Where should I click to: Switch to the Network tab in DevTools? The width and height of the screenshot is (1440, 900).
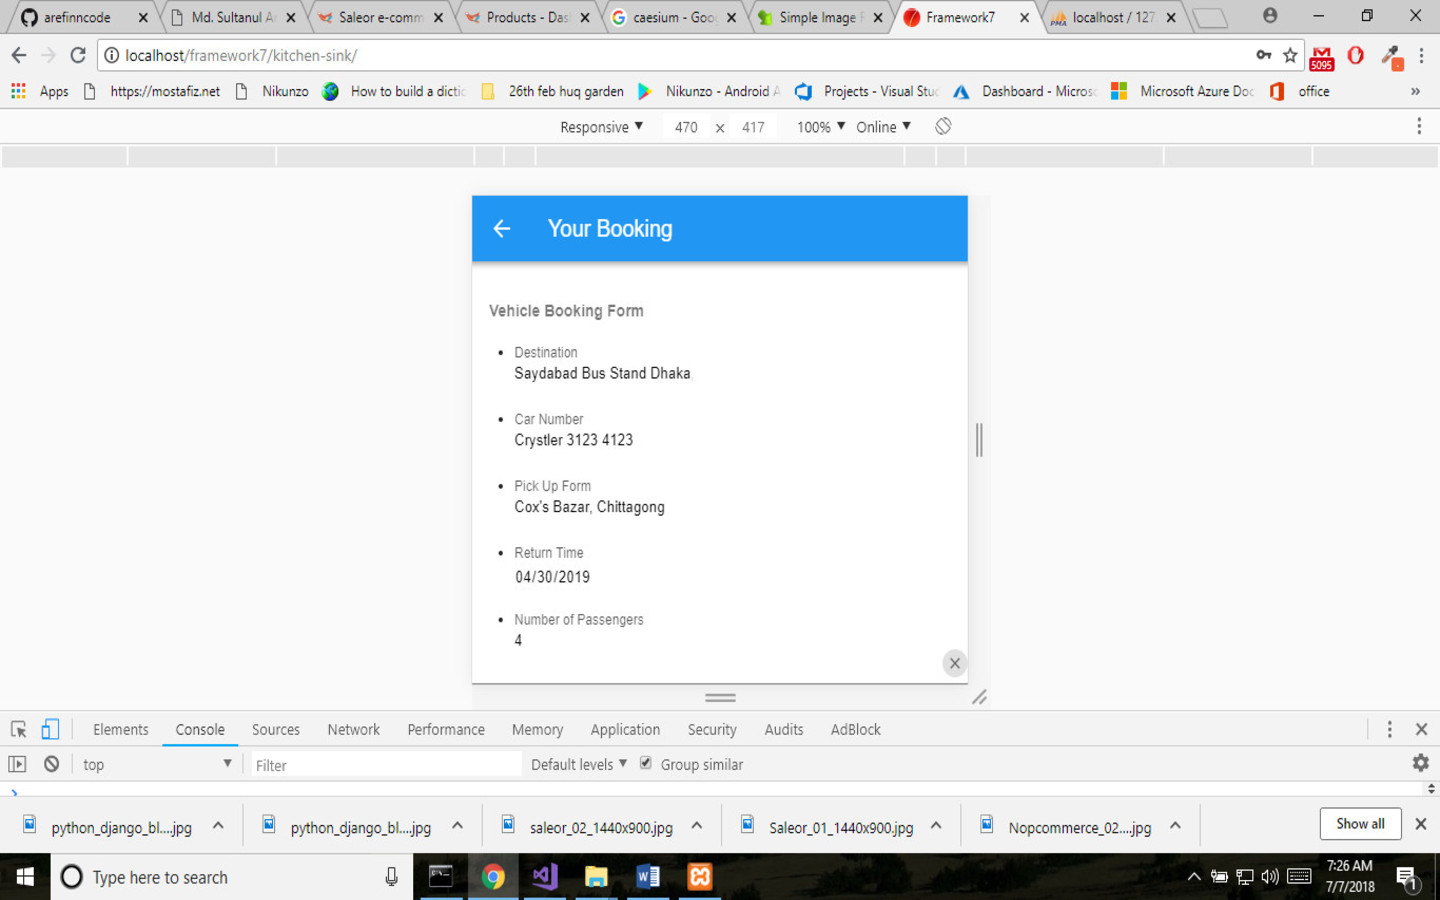353,729
